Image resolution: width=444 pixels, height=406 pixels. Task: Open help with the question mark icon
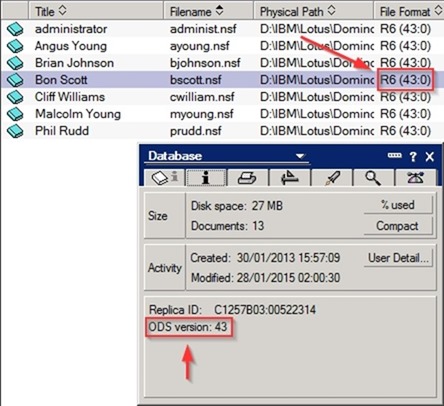[x=413, y=156]
